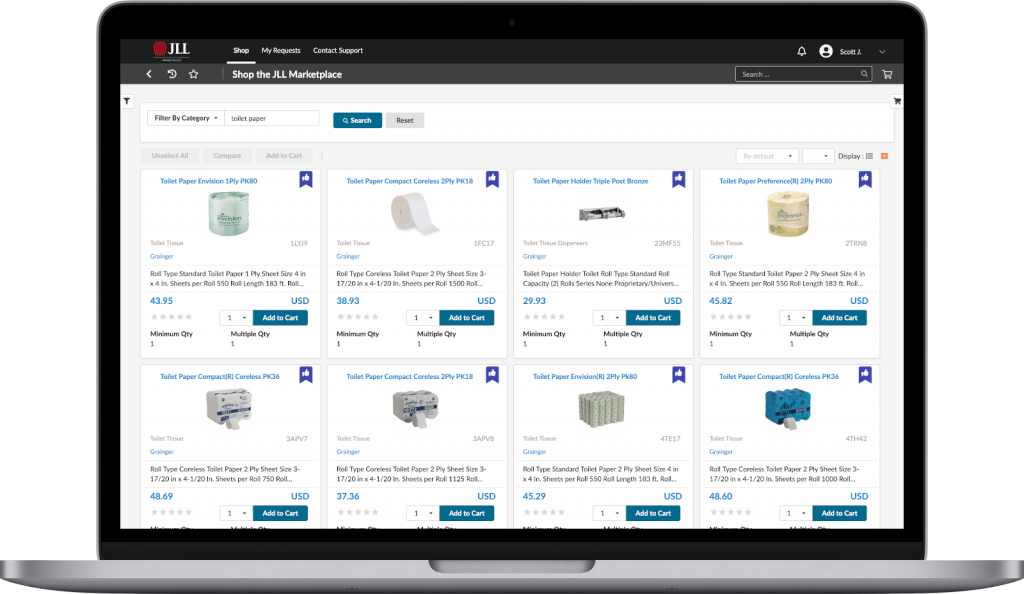Add the 48.60 item to cart
The image size is (1024, 594).
coord(840,513)
